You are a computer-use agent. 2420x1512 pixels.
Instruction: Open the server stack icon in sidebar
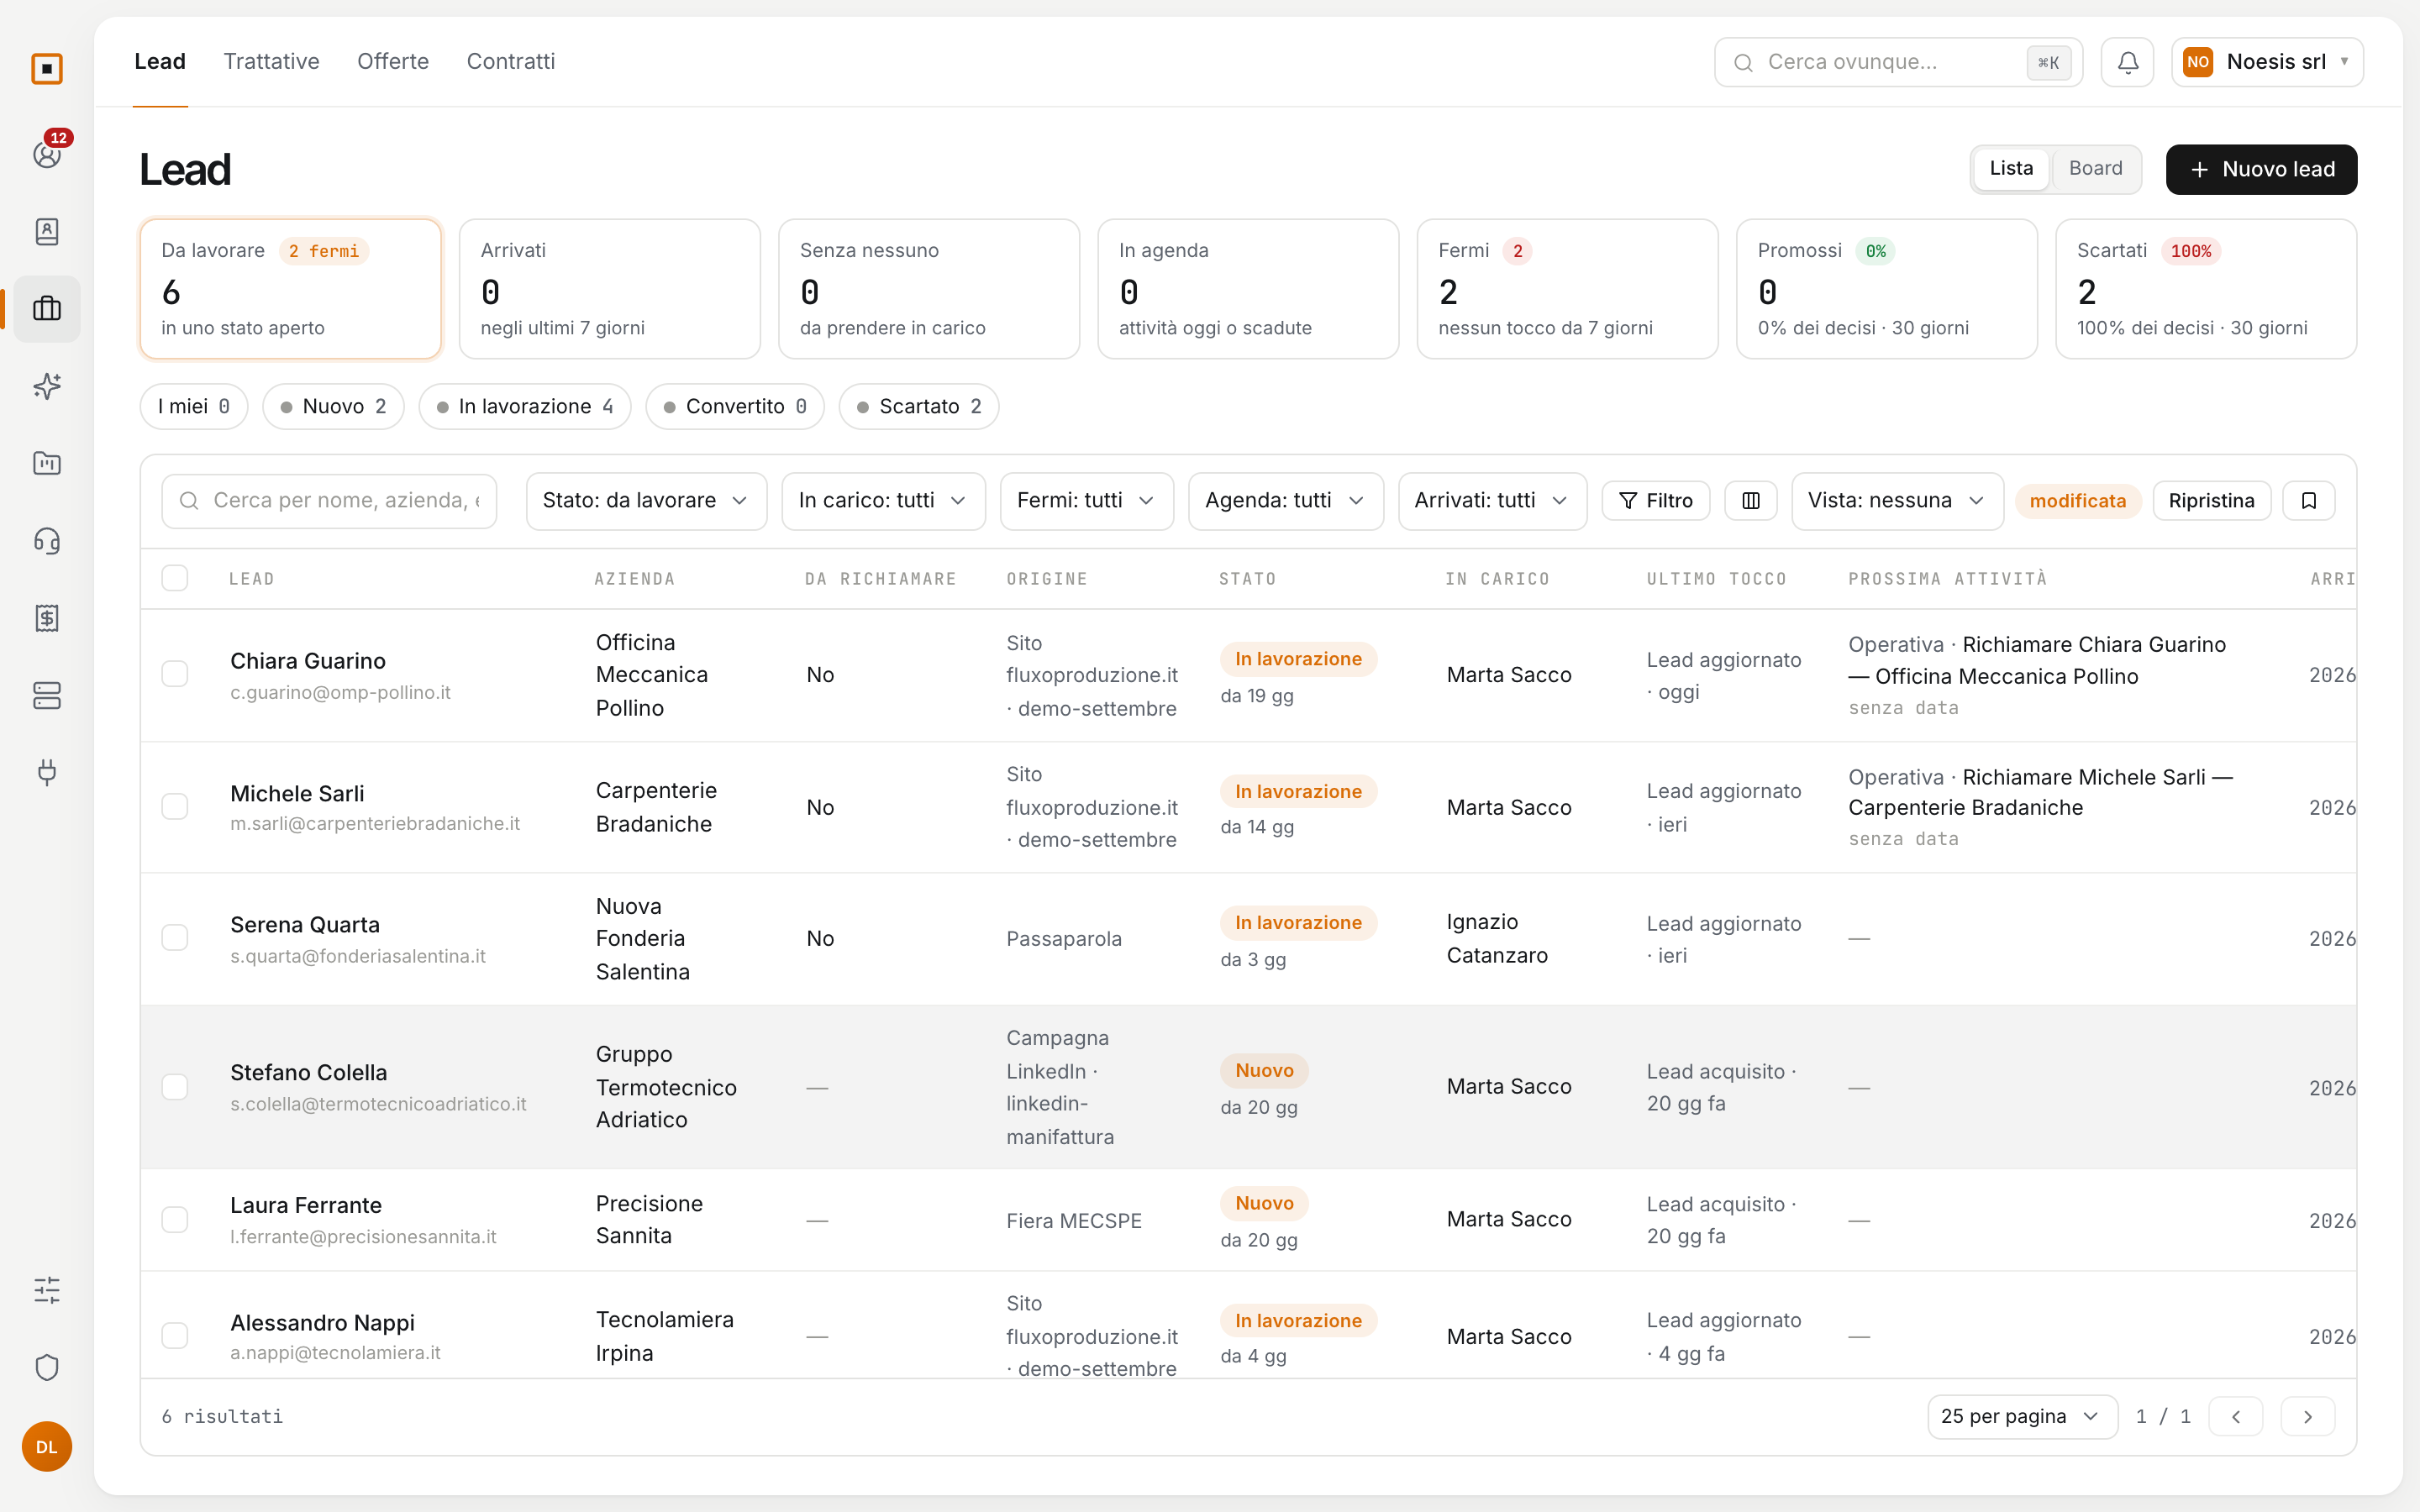[47, 695]
